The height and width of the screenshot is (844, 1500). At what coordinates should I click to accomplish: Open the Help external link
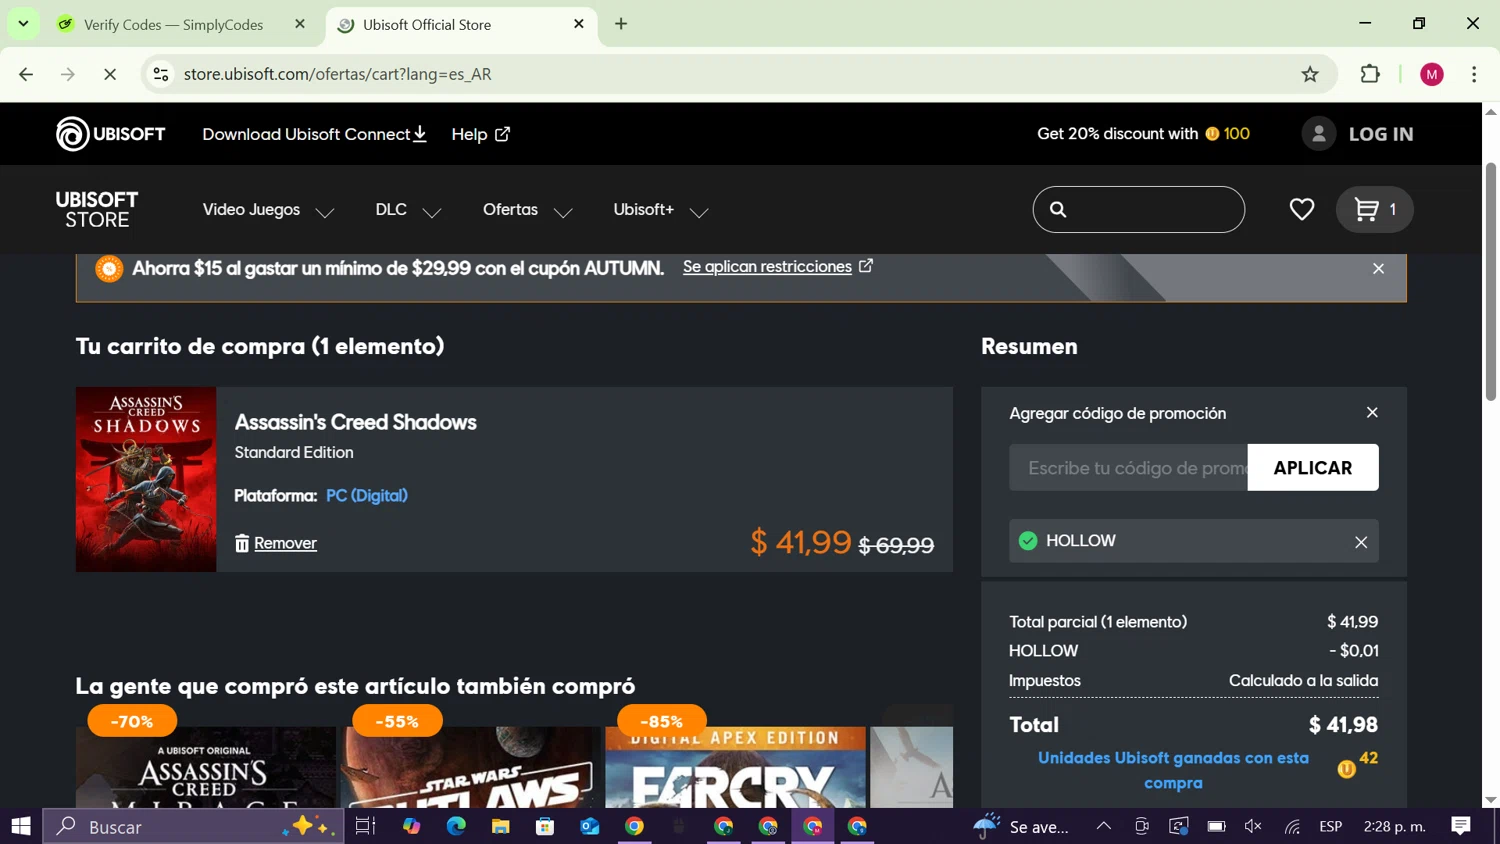[481, 134]
